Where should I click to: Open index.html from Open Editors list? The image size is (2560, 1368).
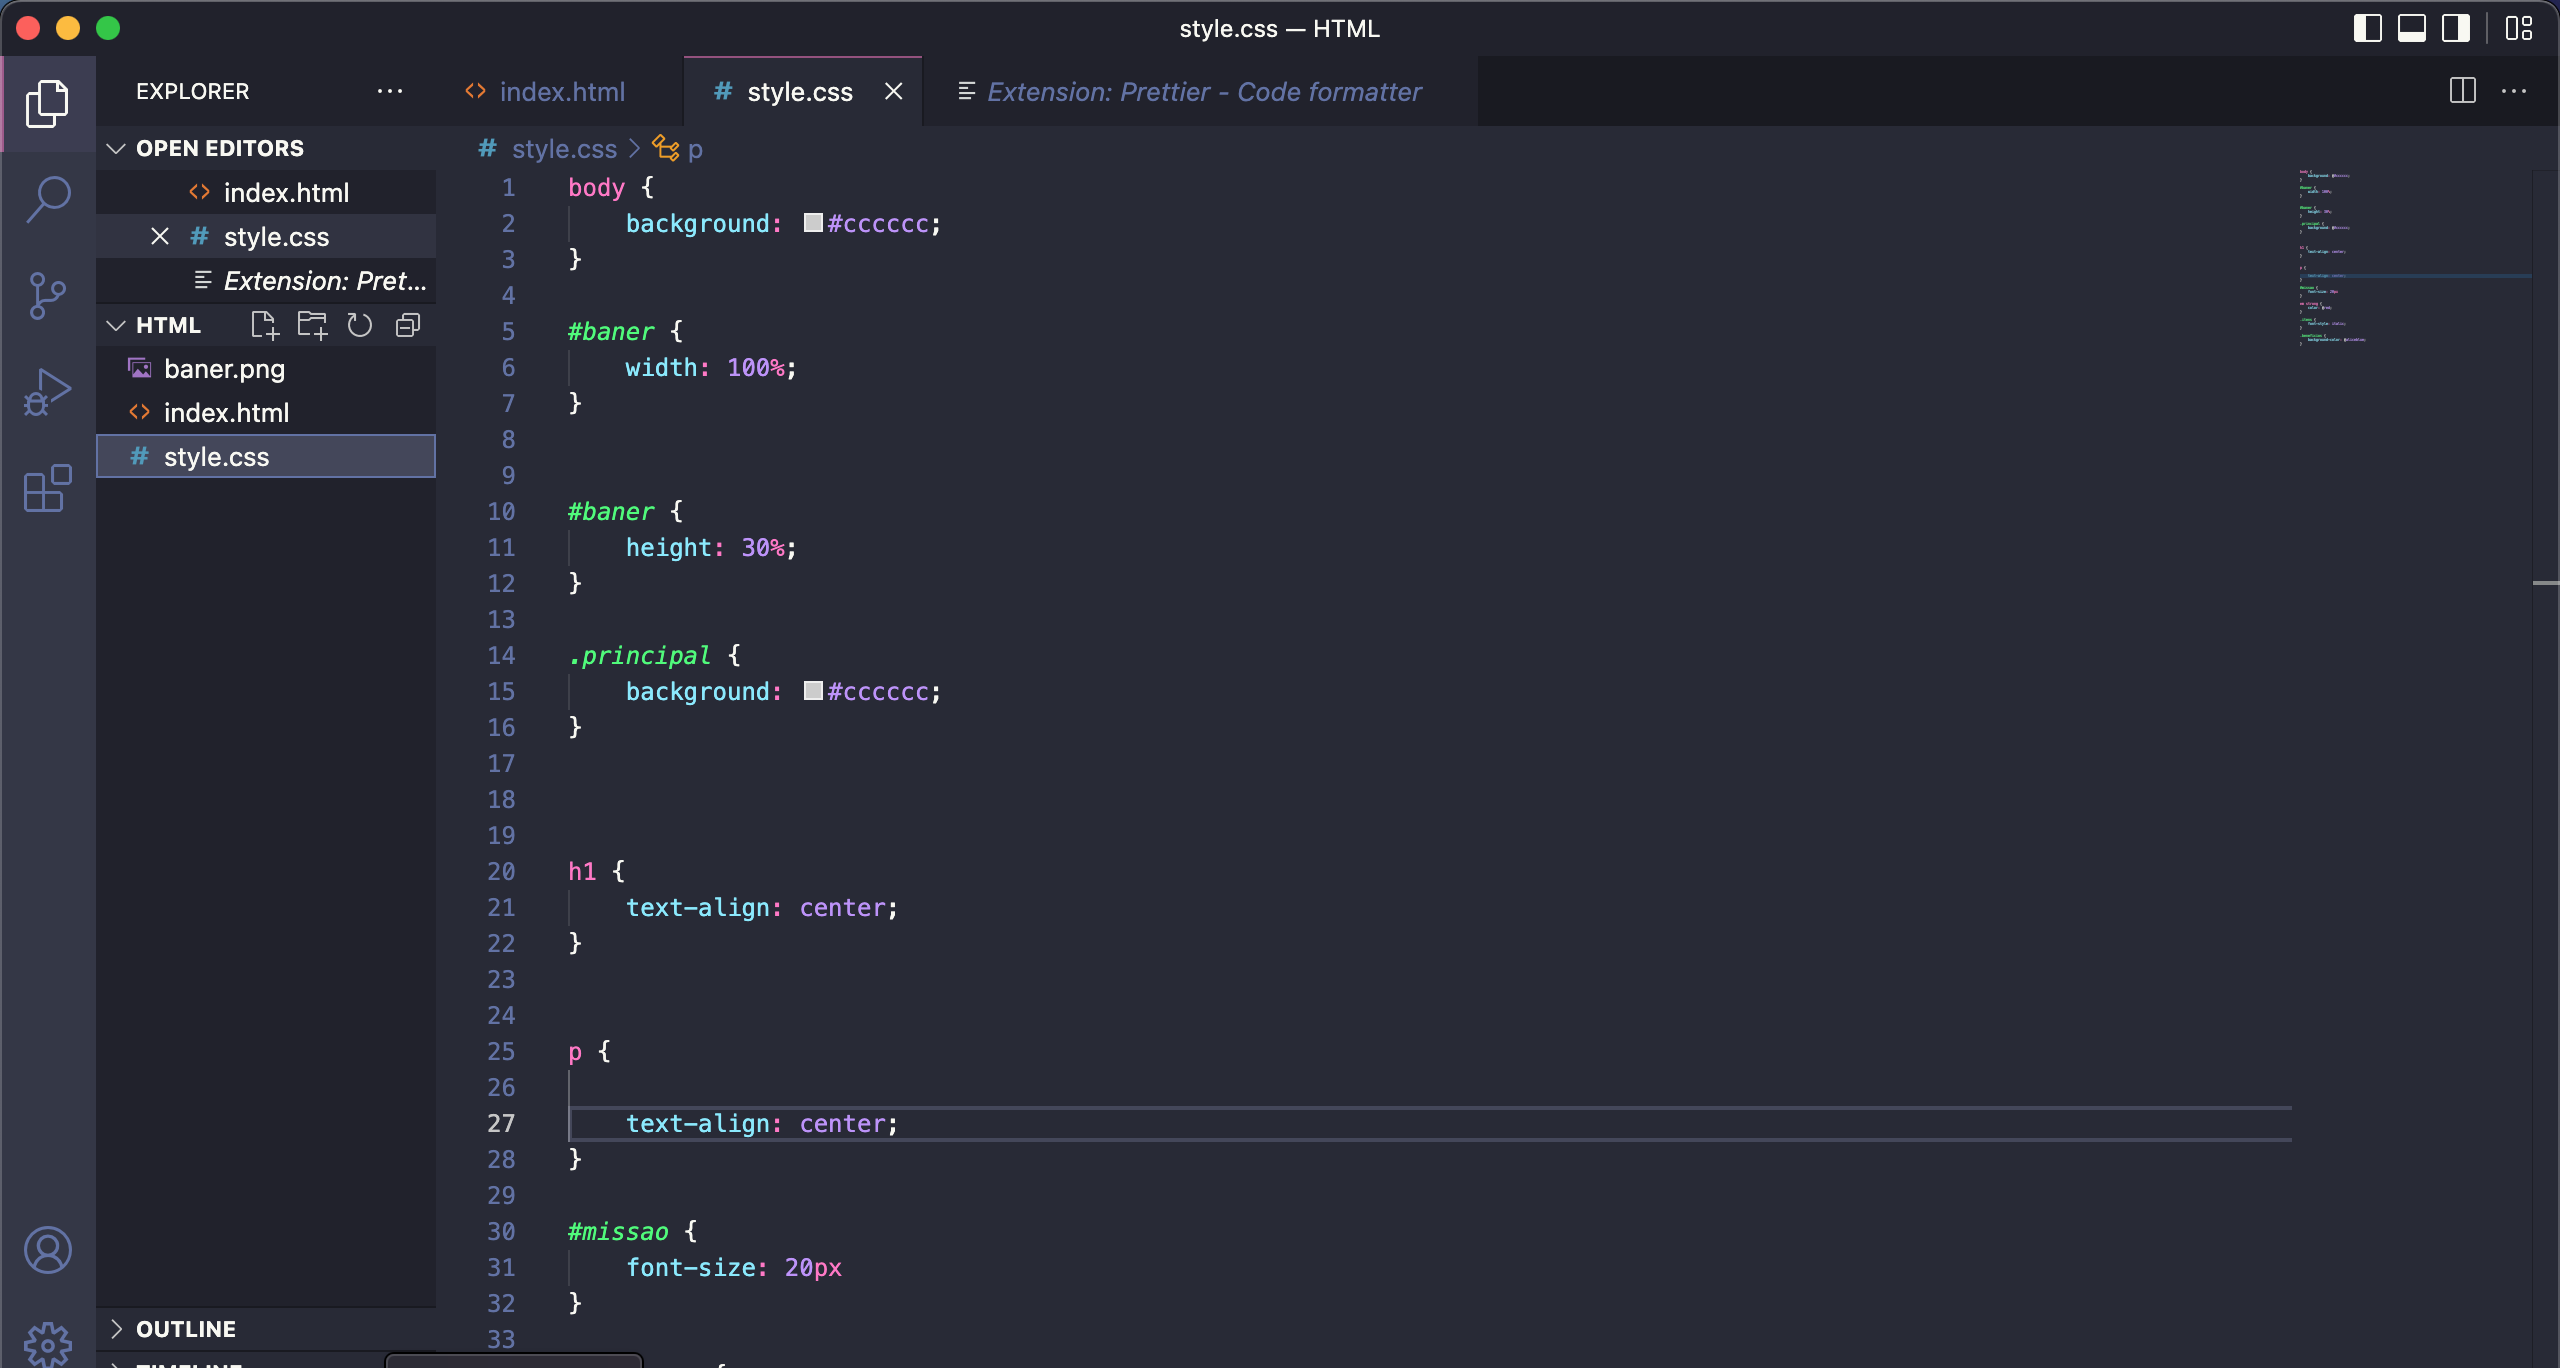266,192
